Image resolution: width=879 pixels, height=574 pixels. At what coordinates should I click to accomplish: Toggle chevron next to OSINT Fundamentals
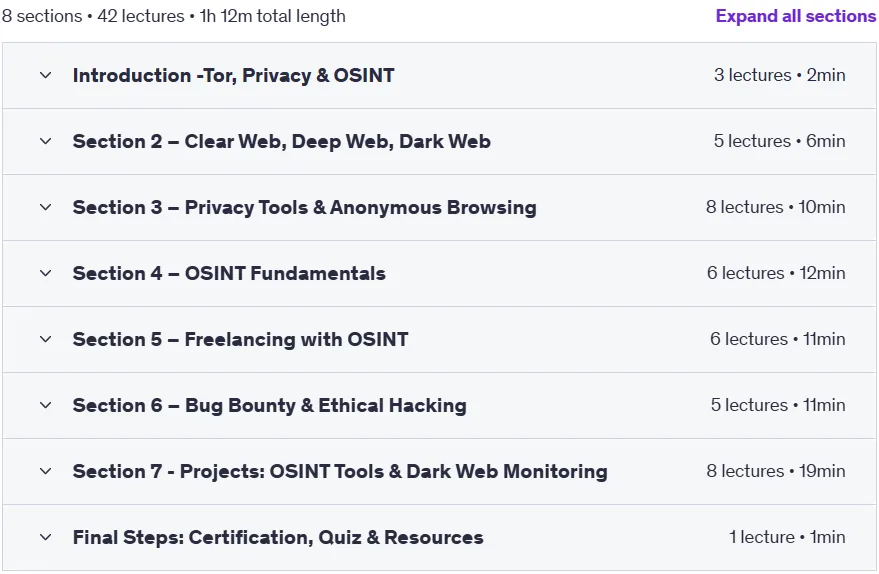(x=45, y=273)
